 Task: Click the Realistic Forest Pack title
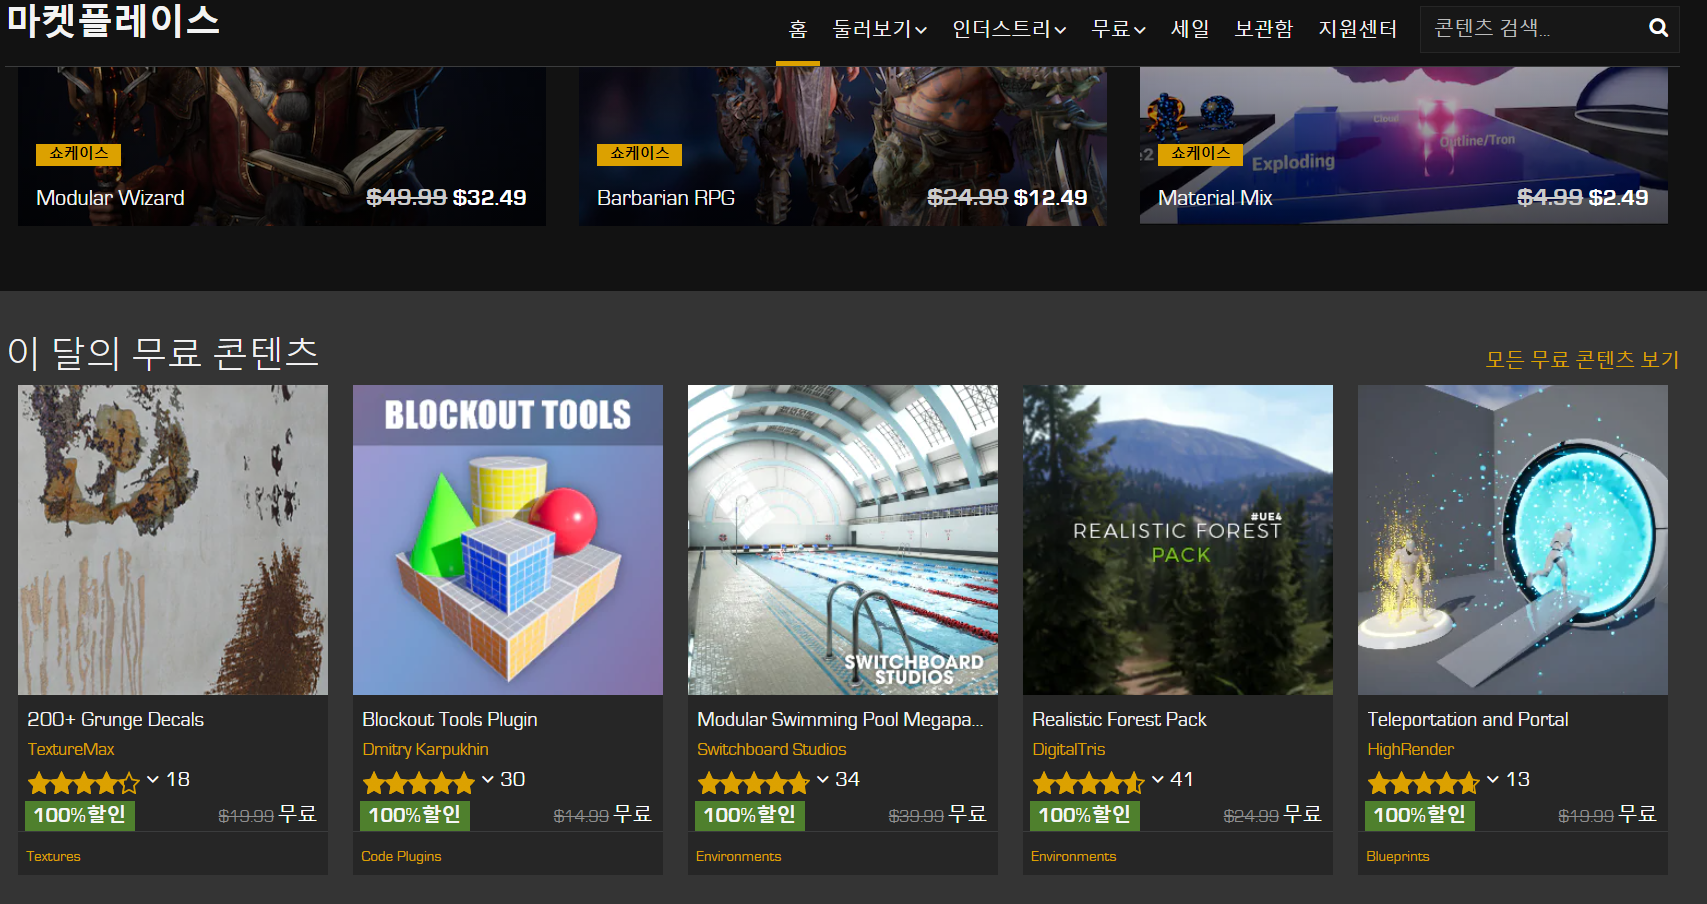[x=1119, y=719]
